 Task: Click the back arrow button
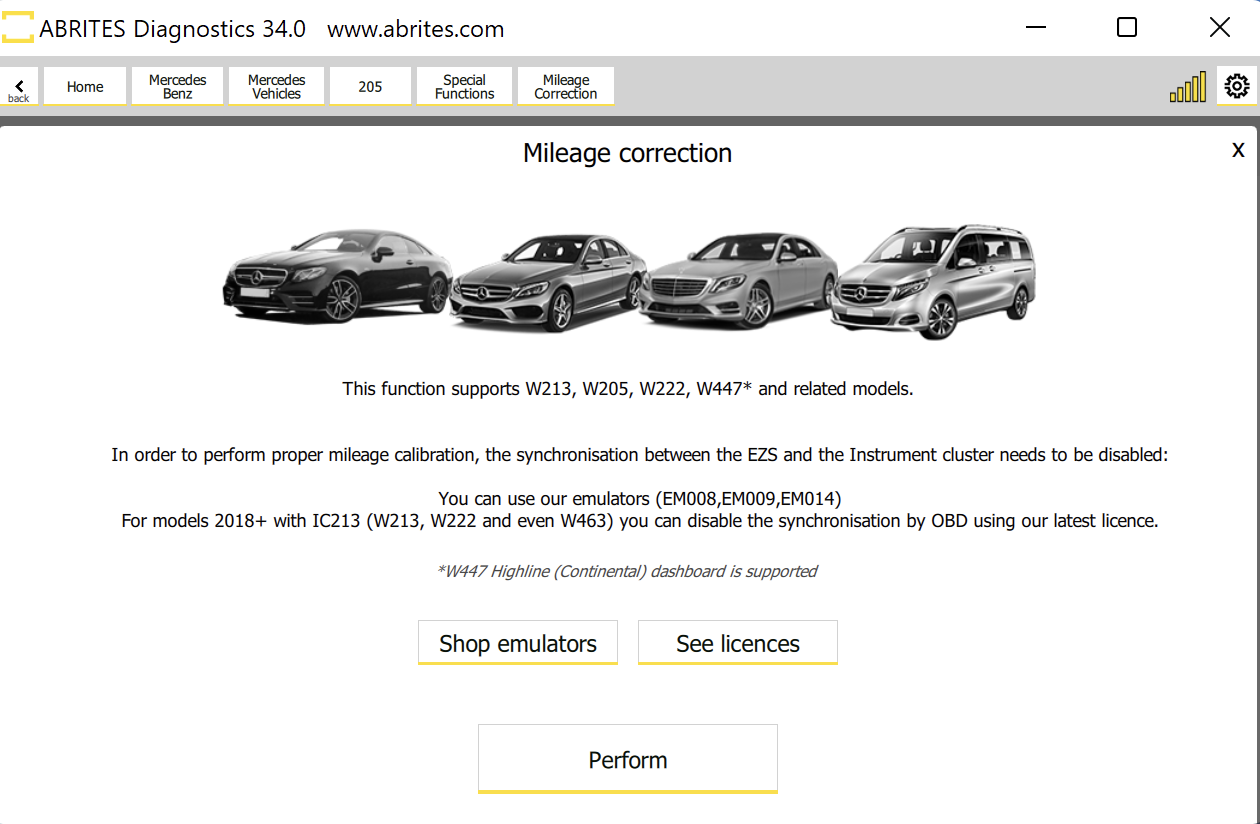coord(19,86)
